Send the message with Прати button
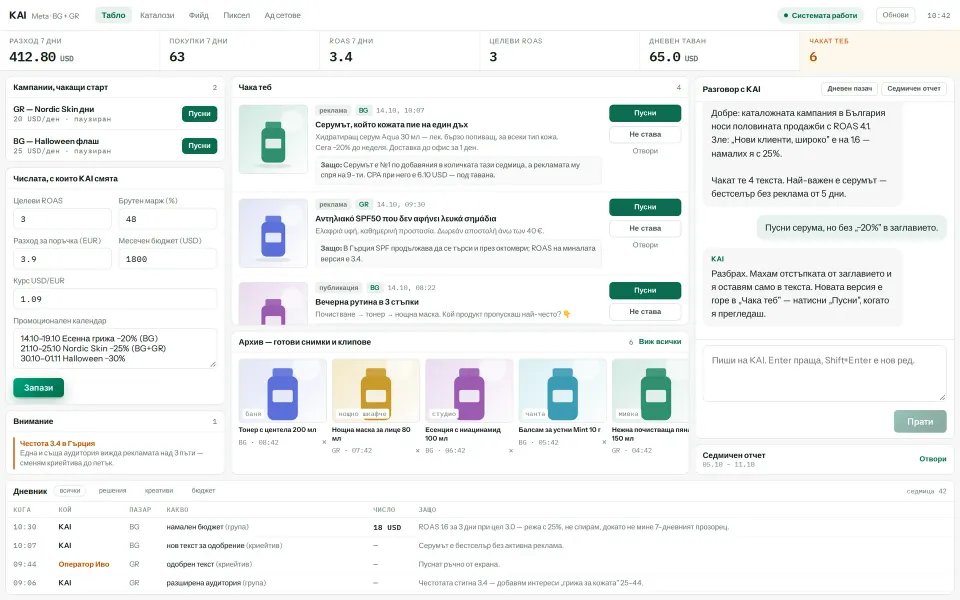This screenshot has height=600, width=960. pos(920,422)
